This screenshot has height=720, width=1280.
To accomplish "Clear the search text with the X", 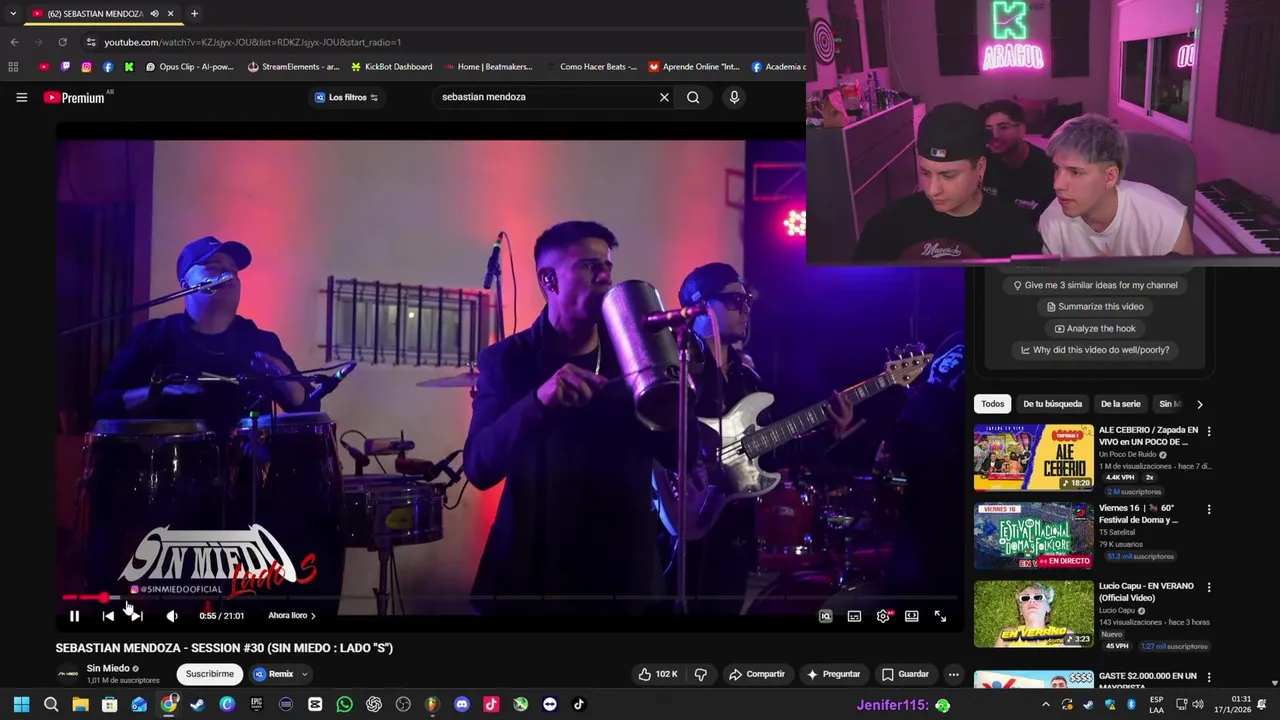I will (x=664, y=97).
